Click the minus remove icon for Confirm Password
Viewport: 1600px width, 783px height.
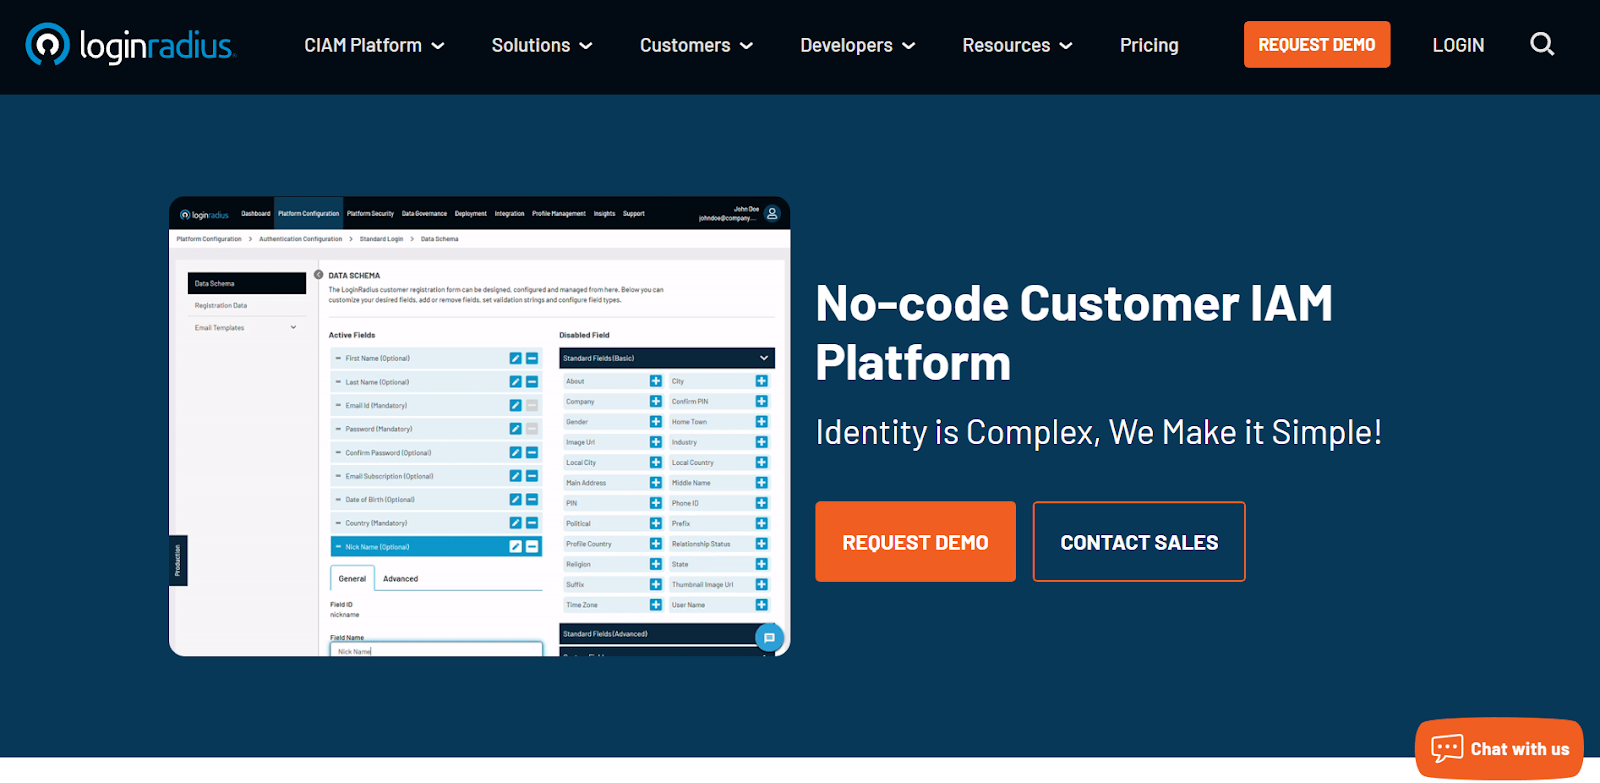532,452
